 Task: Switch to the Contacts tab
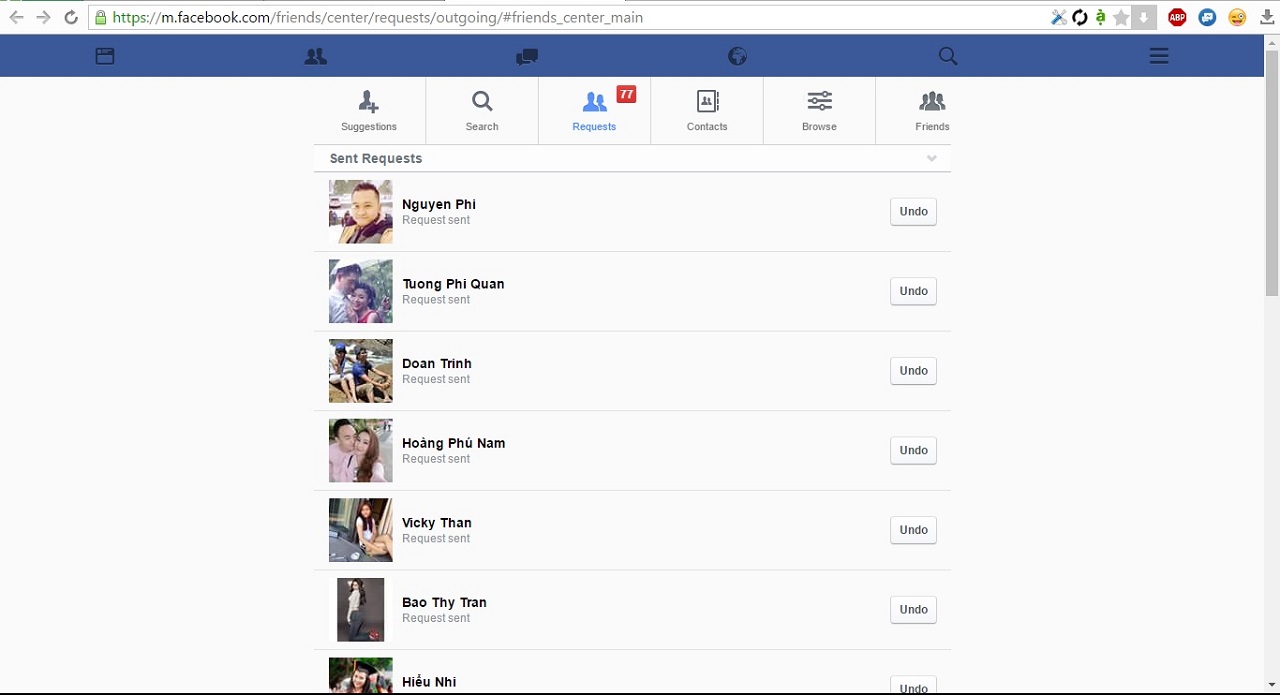pyautogui.click(x=707, y=110)
